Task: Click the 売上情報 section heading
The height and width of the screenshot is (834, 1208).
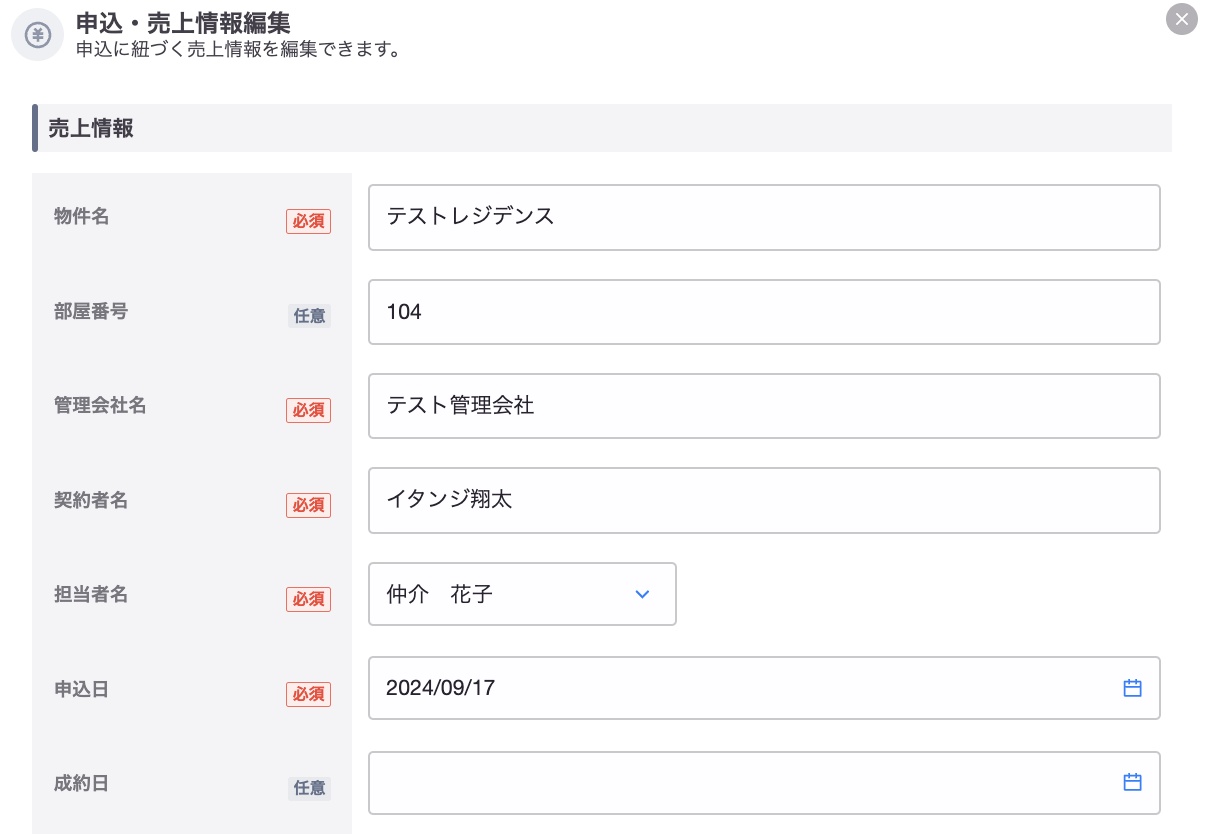Action: (x=91, y=128)
